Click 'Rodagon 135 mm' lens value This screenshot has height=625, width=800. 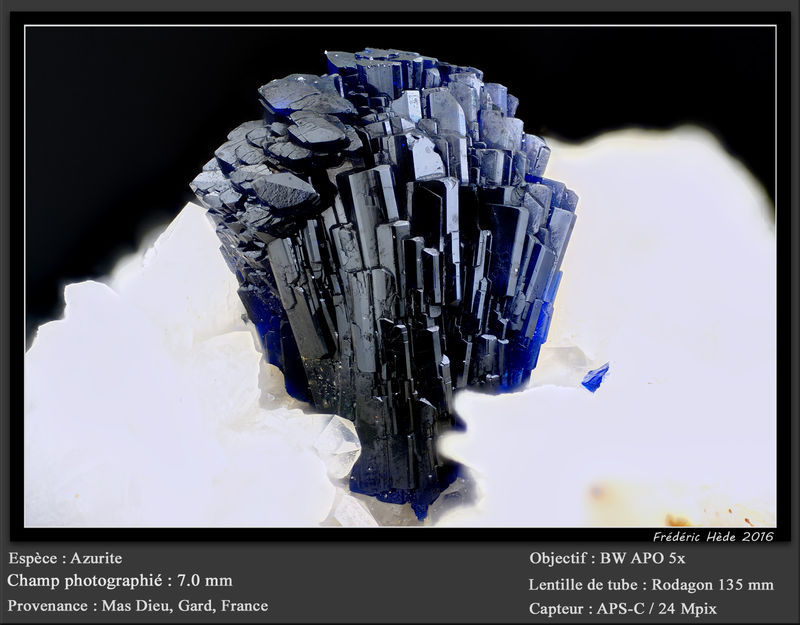pos(713,584)
